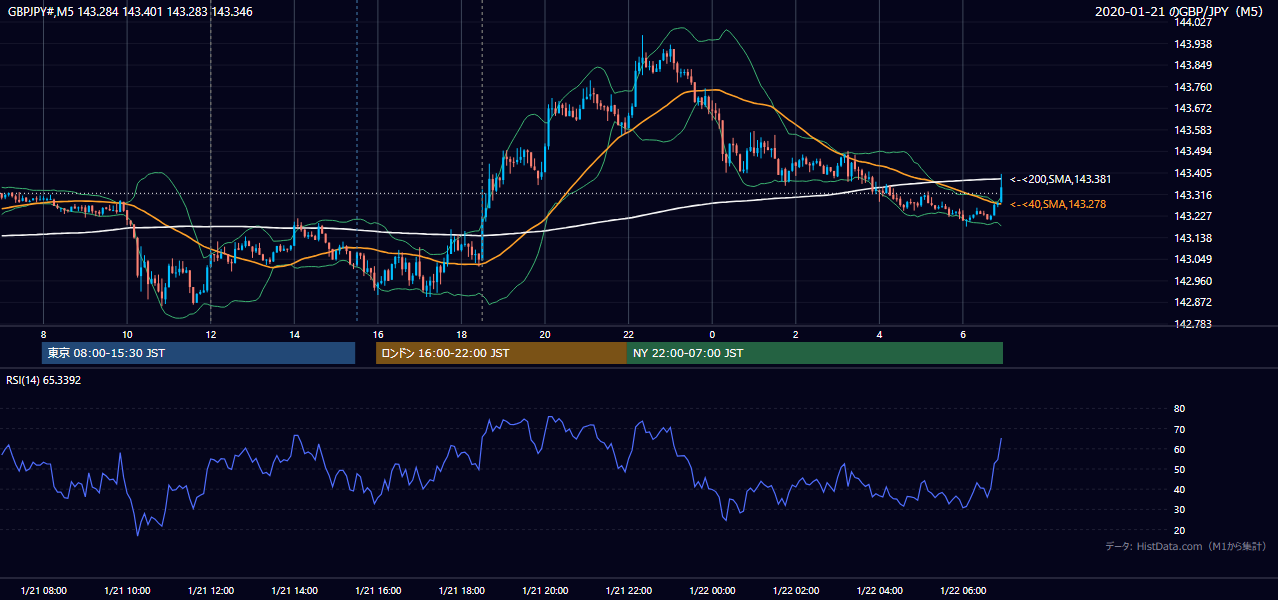The image size is (1278, 600).
Task: Click the bottom time label 1/22 04:00
Action: [x=879, y=590]
